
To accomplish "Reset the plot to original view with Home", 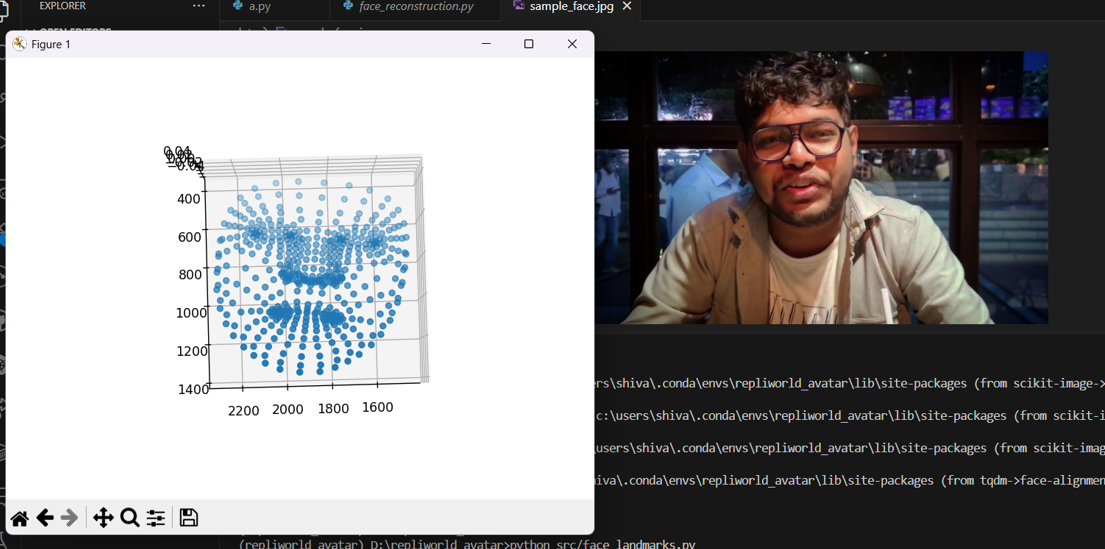I will [x=20, y=518].
